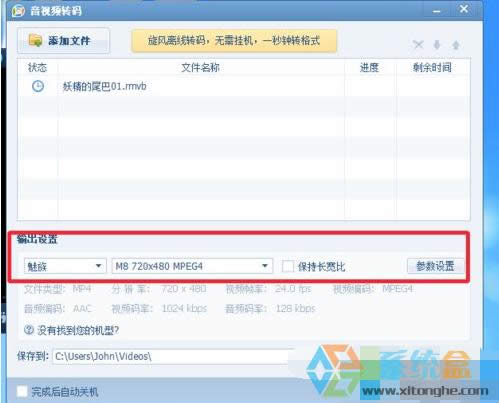Screen dimensions: 499x403
Task: Minimize the 音视频转码 window
Action: point(437,11)
